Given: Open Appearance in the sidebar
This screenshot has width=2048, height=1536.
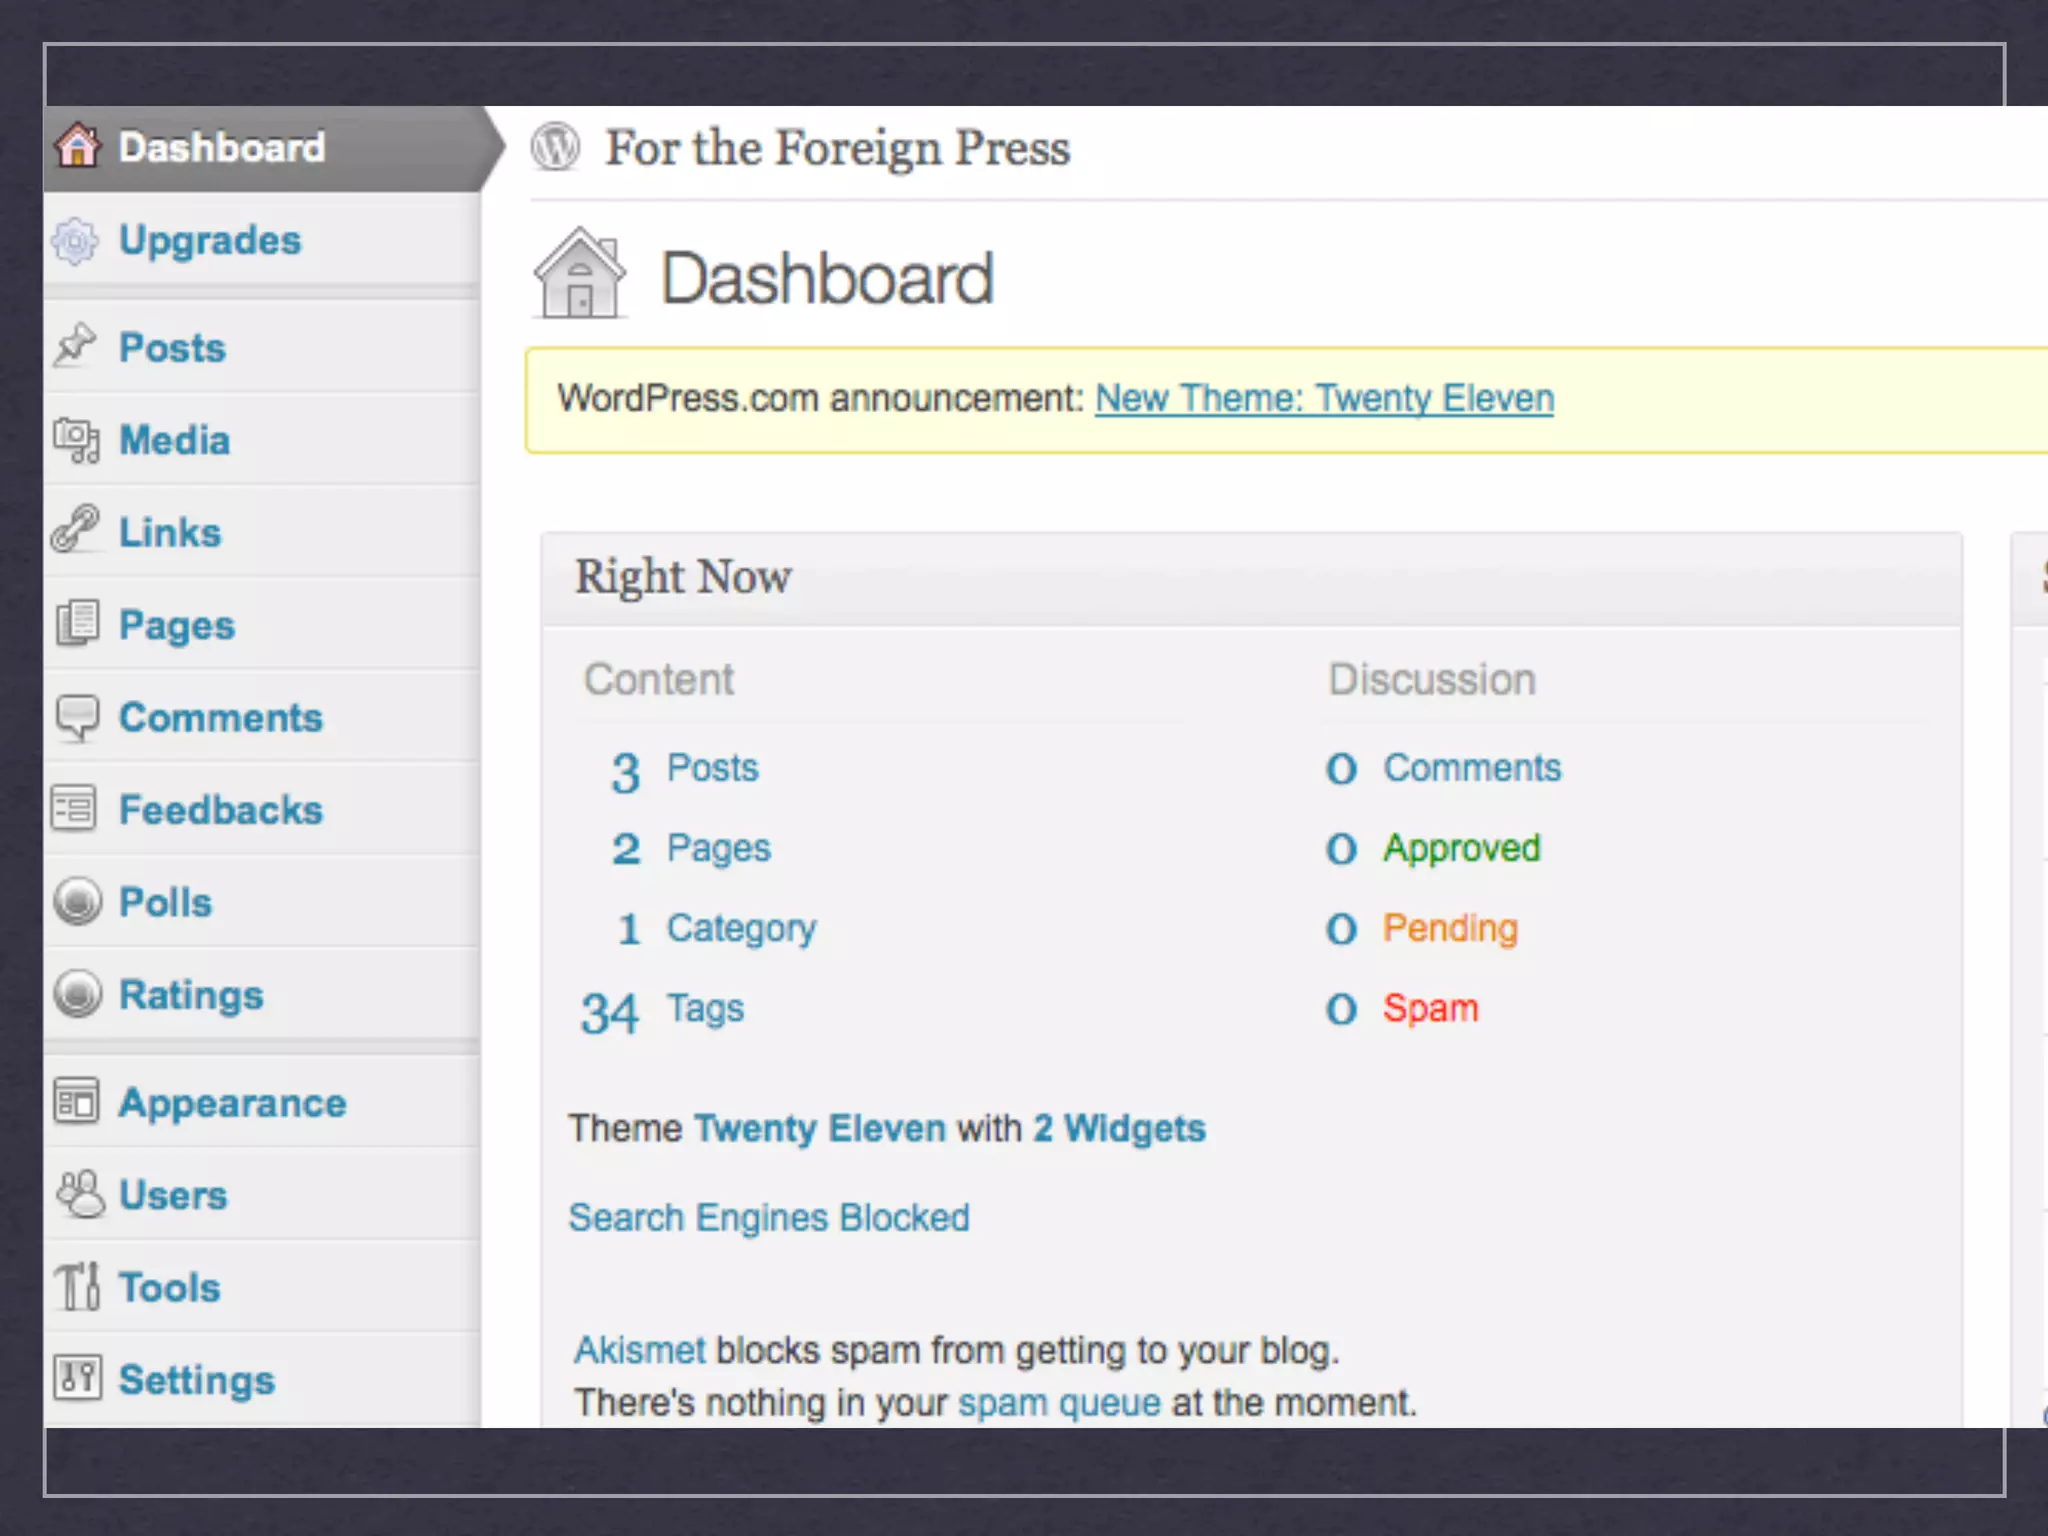Looking at the screenshot, I should [x=232, y=1103].
